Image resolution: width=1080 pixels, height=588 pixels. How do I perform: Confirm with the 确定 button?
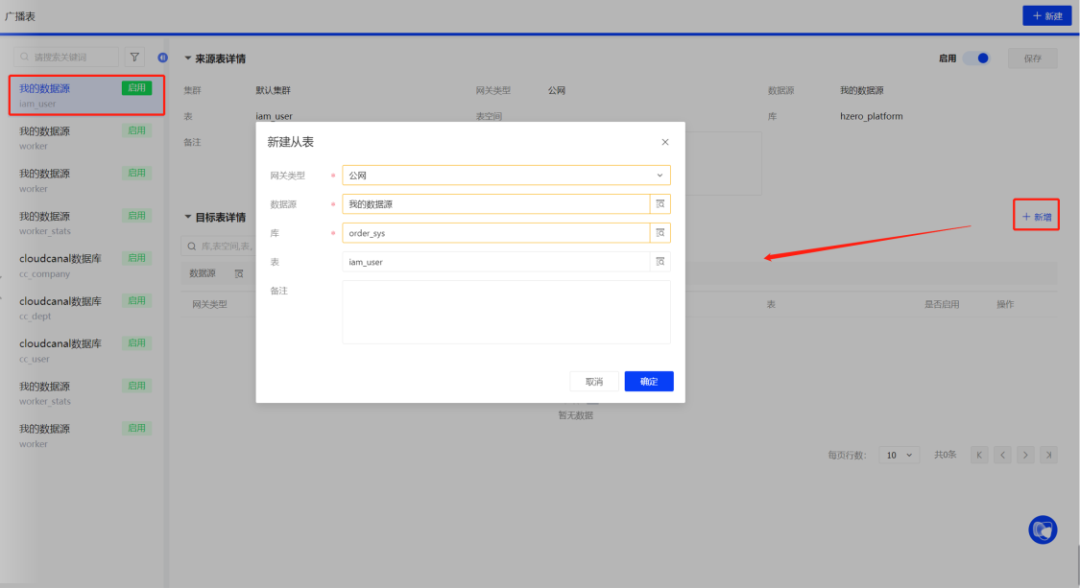pos(649,381)
